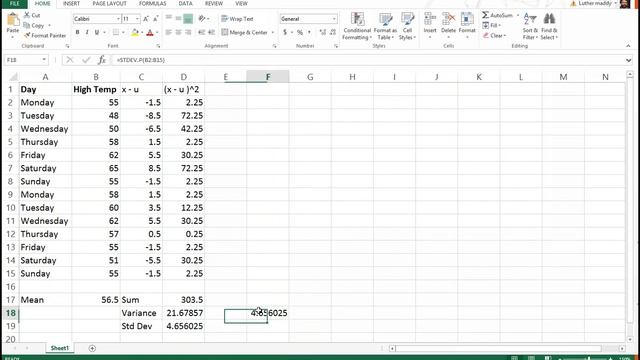Switch to the REVIEW tab
Image resolution: width=640 pixels, height=360 pixels.
(214, 4)
